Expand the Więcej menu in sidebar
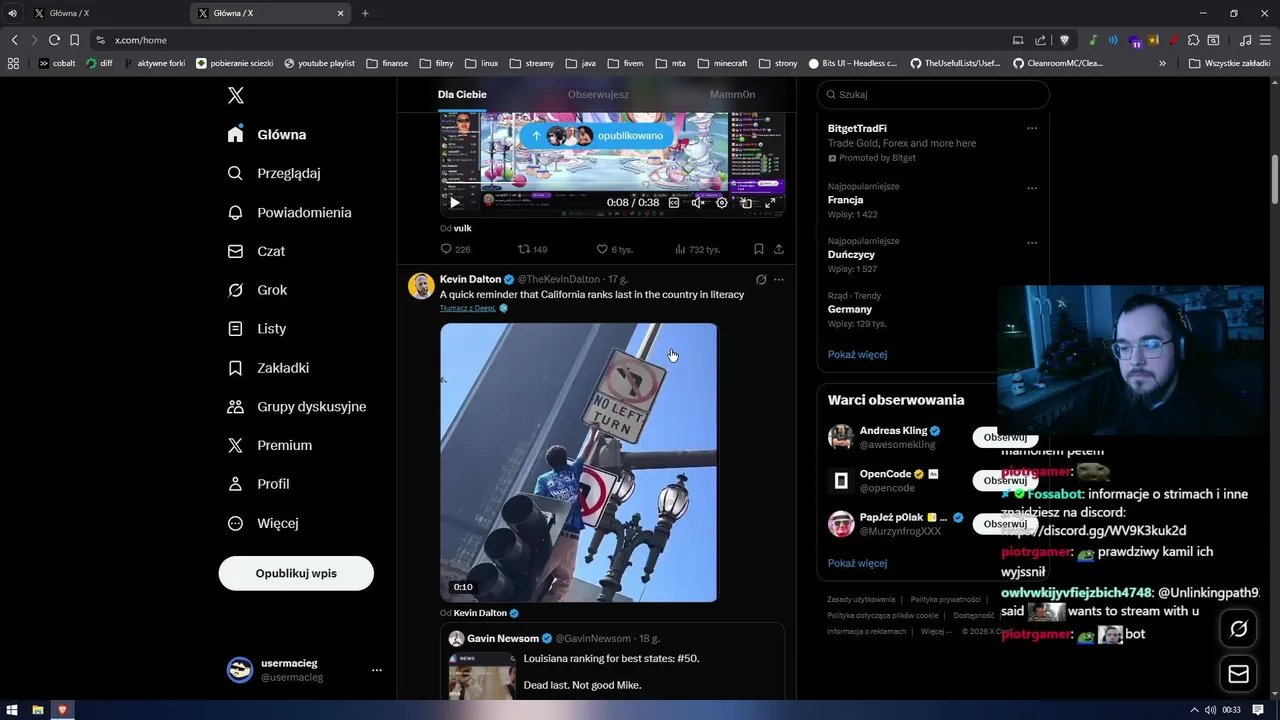This screenshot has width=1280, height=720. 263,523
